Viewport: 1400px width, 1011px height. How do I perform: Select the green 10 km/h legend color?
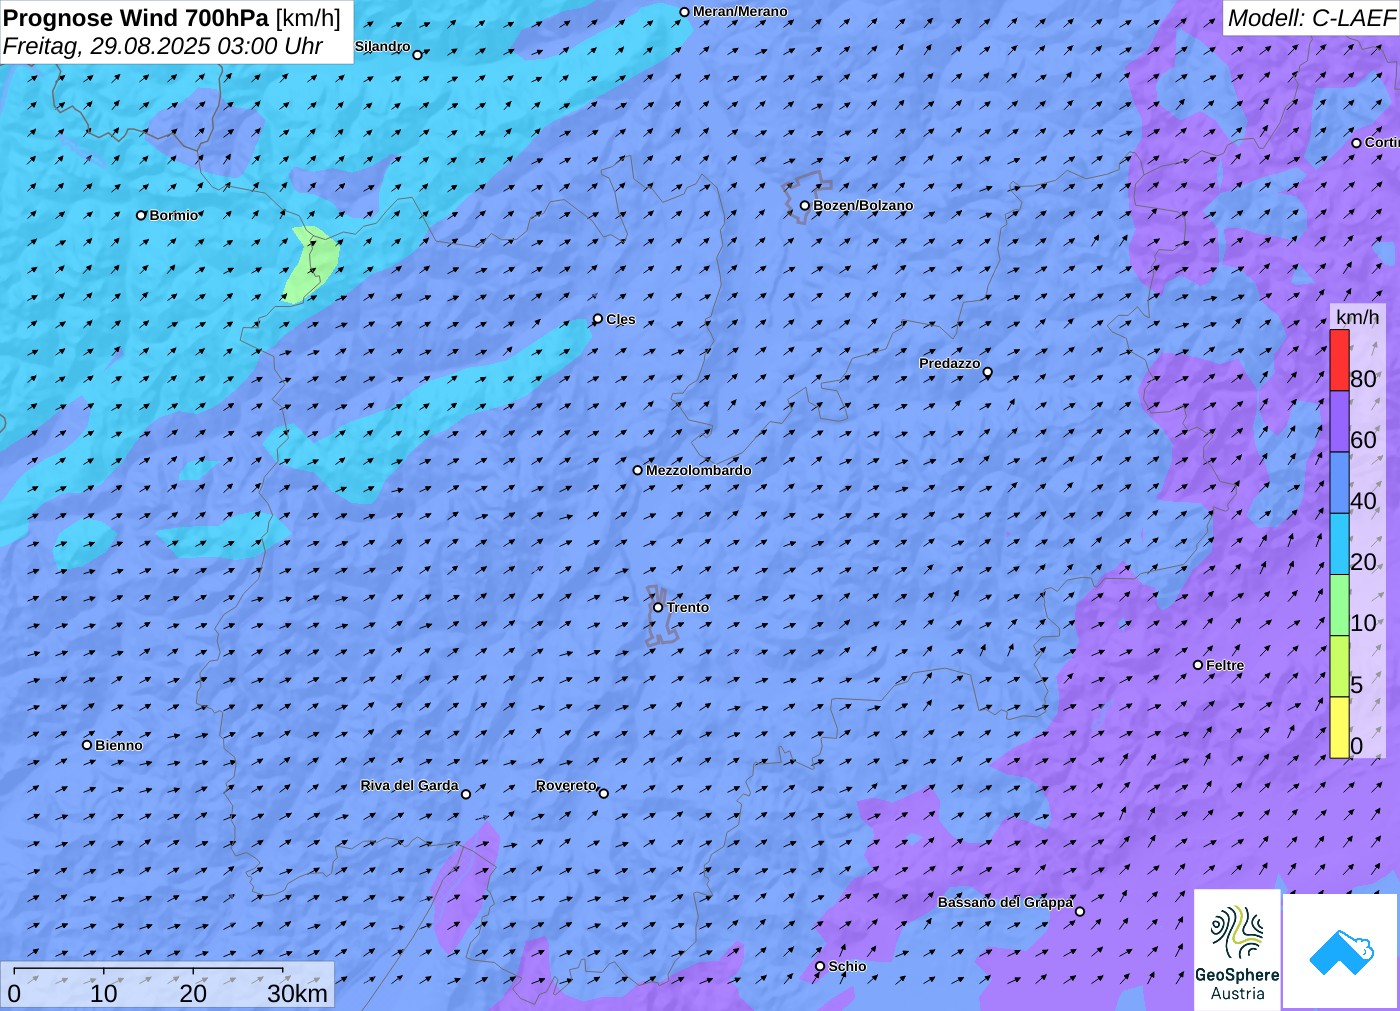[x=1339, y=605]
